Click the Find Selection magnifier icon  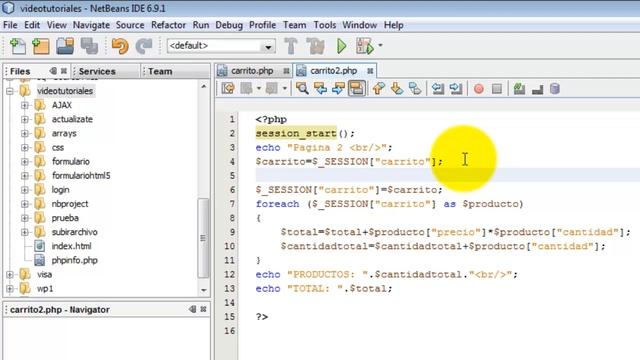click(x=302, y=89)
